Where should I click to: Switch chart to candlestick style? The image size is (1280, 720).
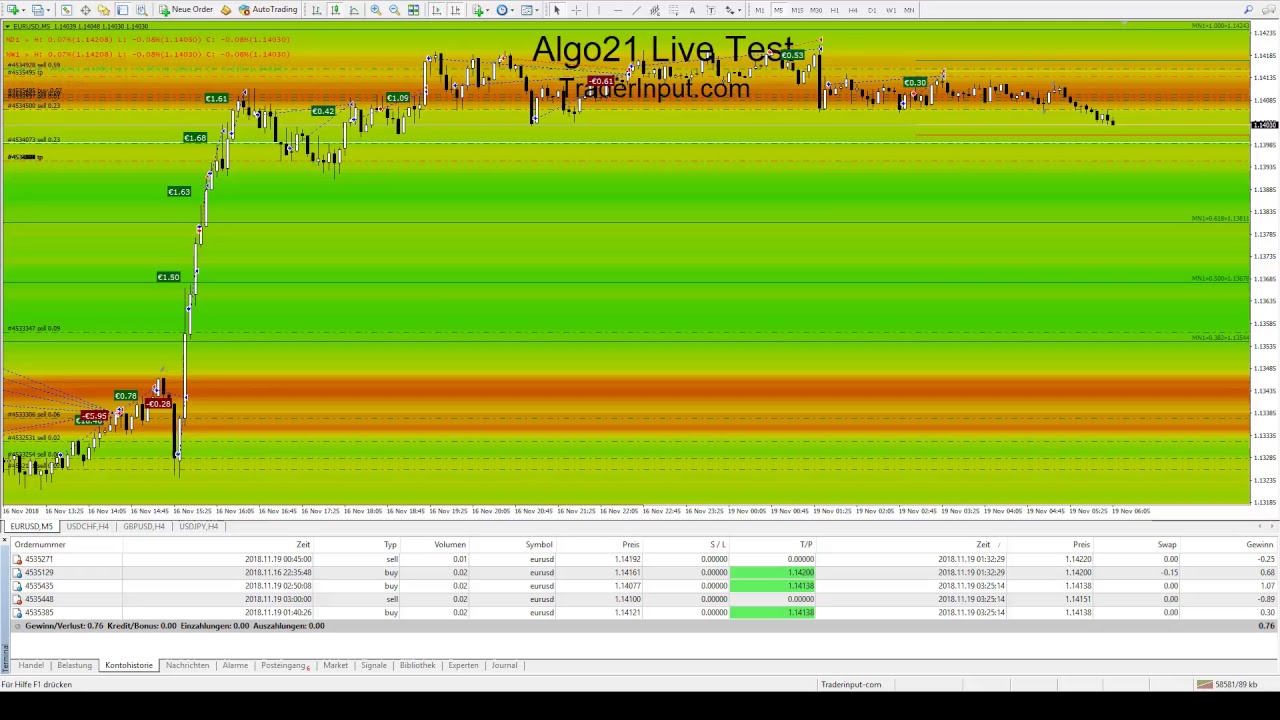pos(335,10)
